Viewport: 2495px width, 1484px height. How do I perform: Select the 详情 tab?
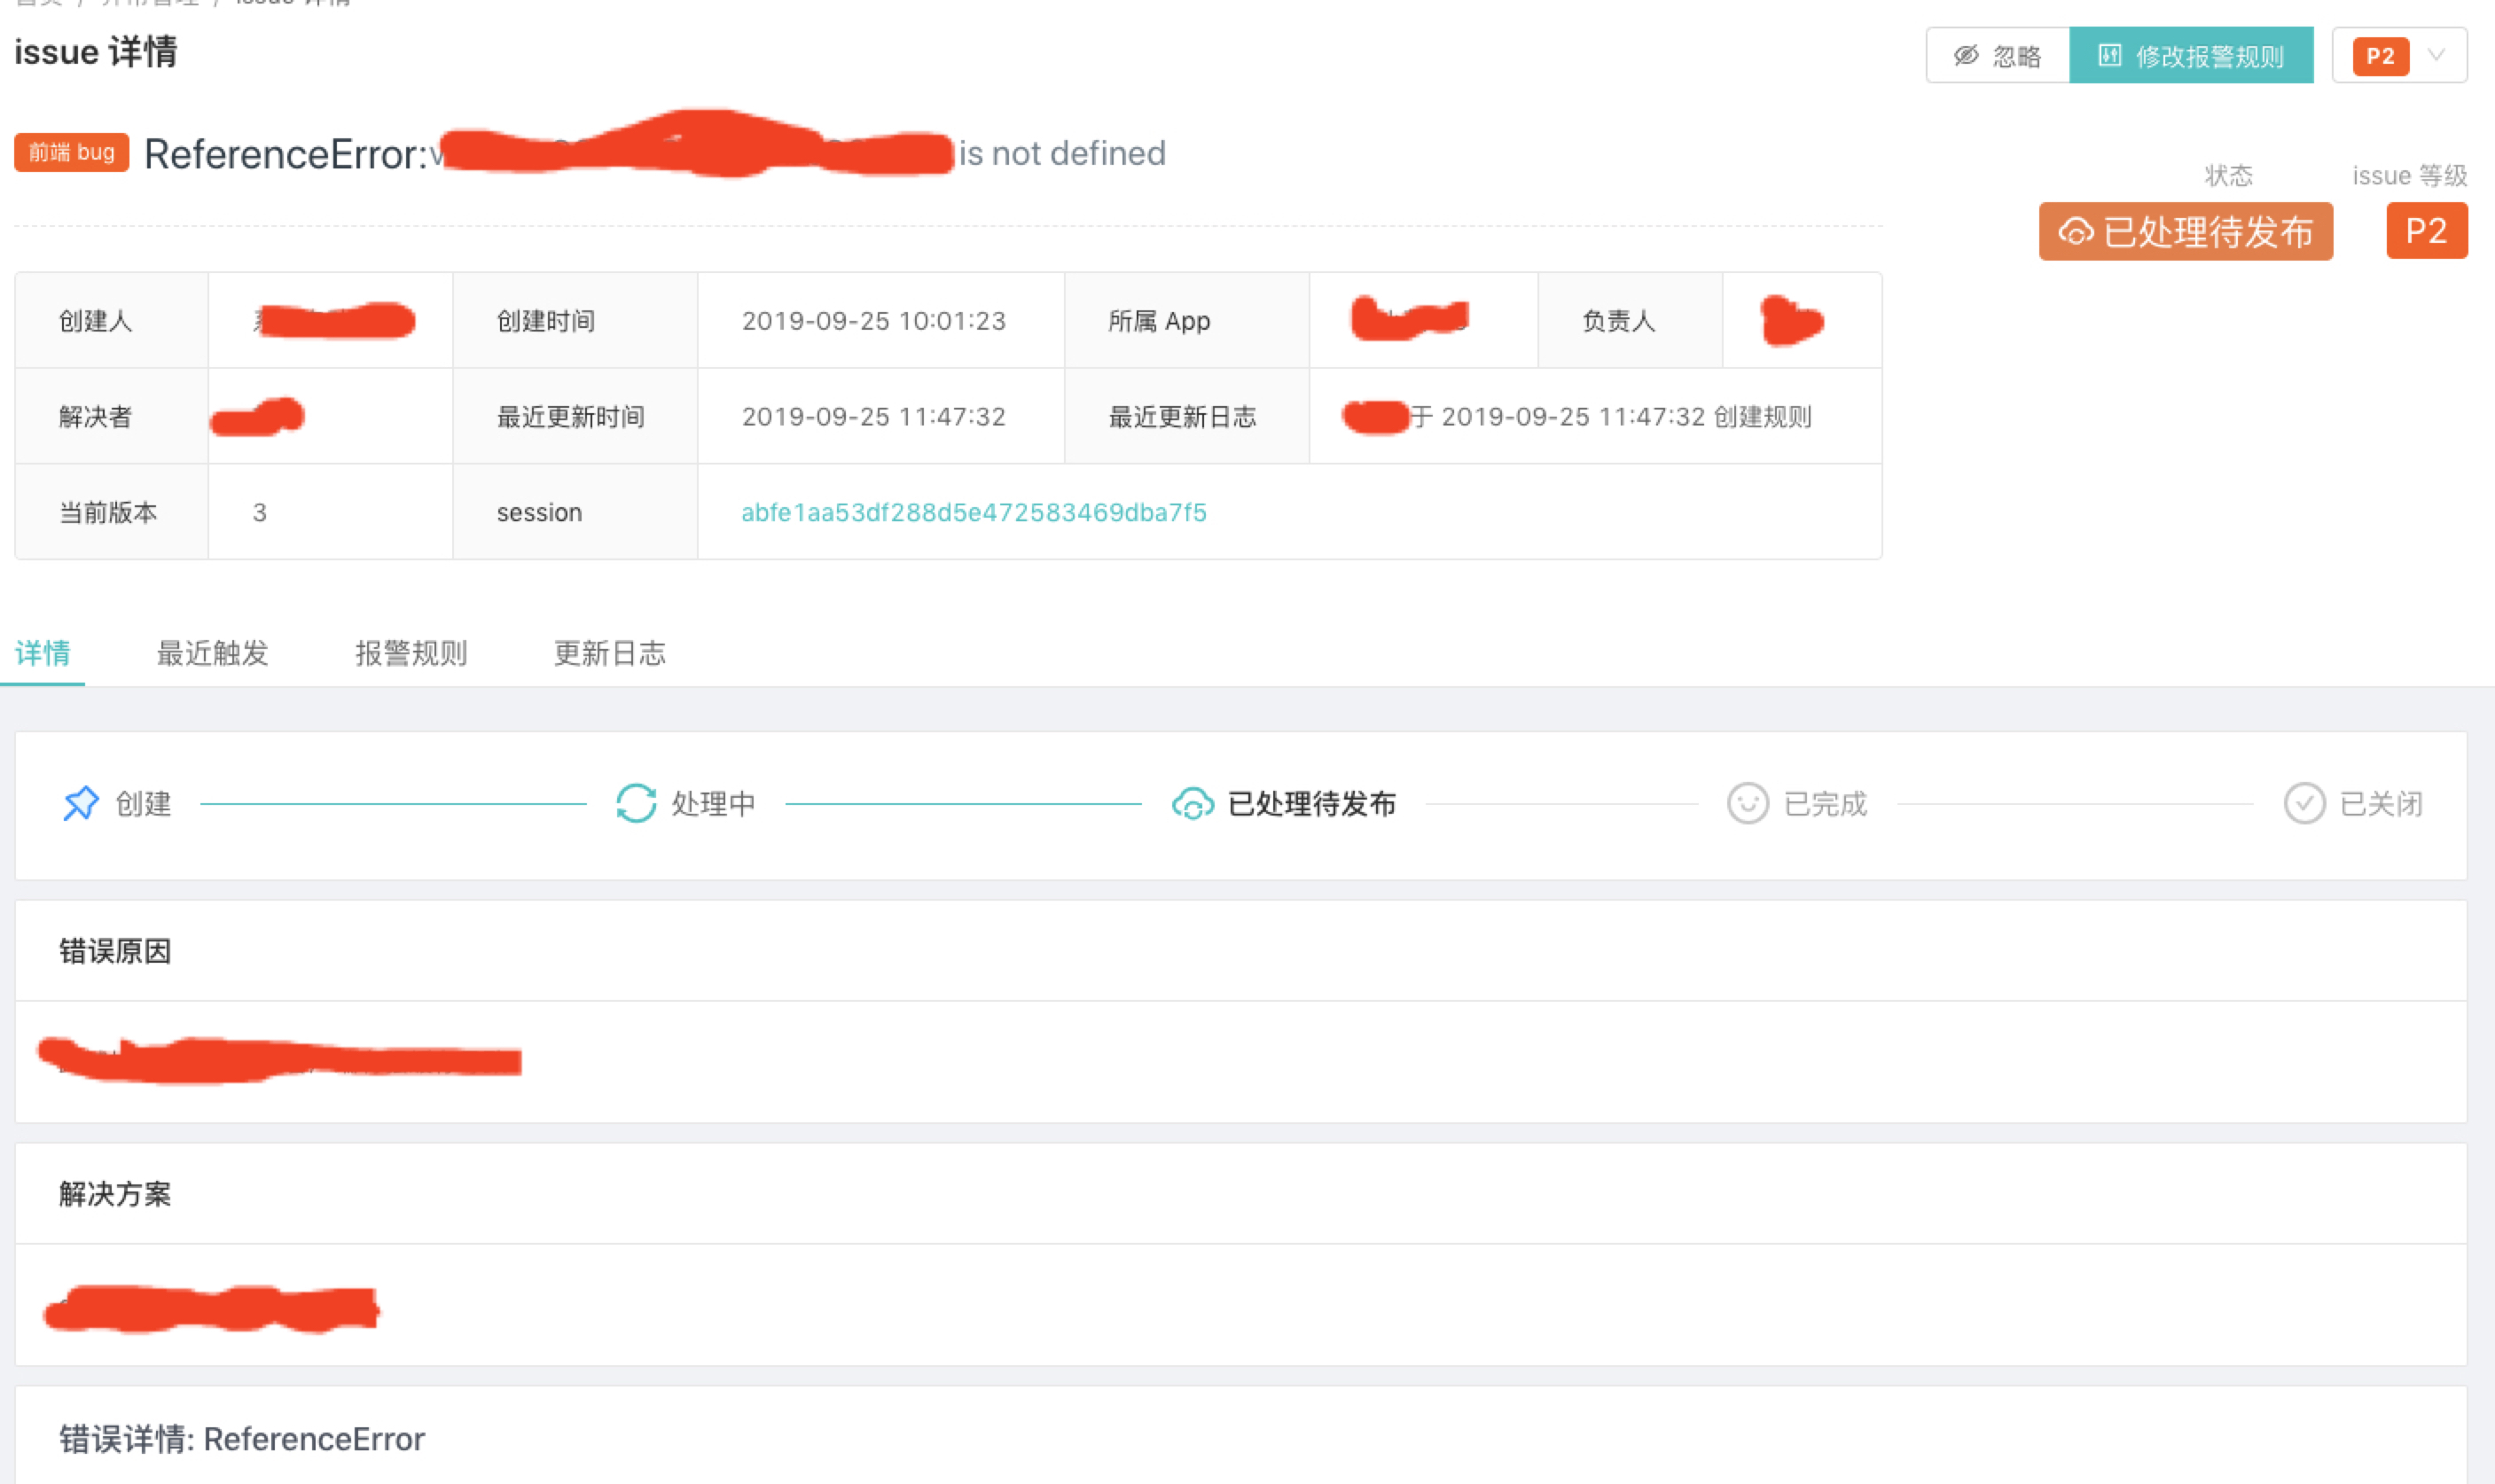43,653
